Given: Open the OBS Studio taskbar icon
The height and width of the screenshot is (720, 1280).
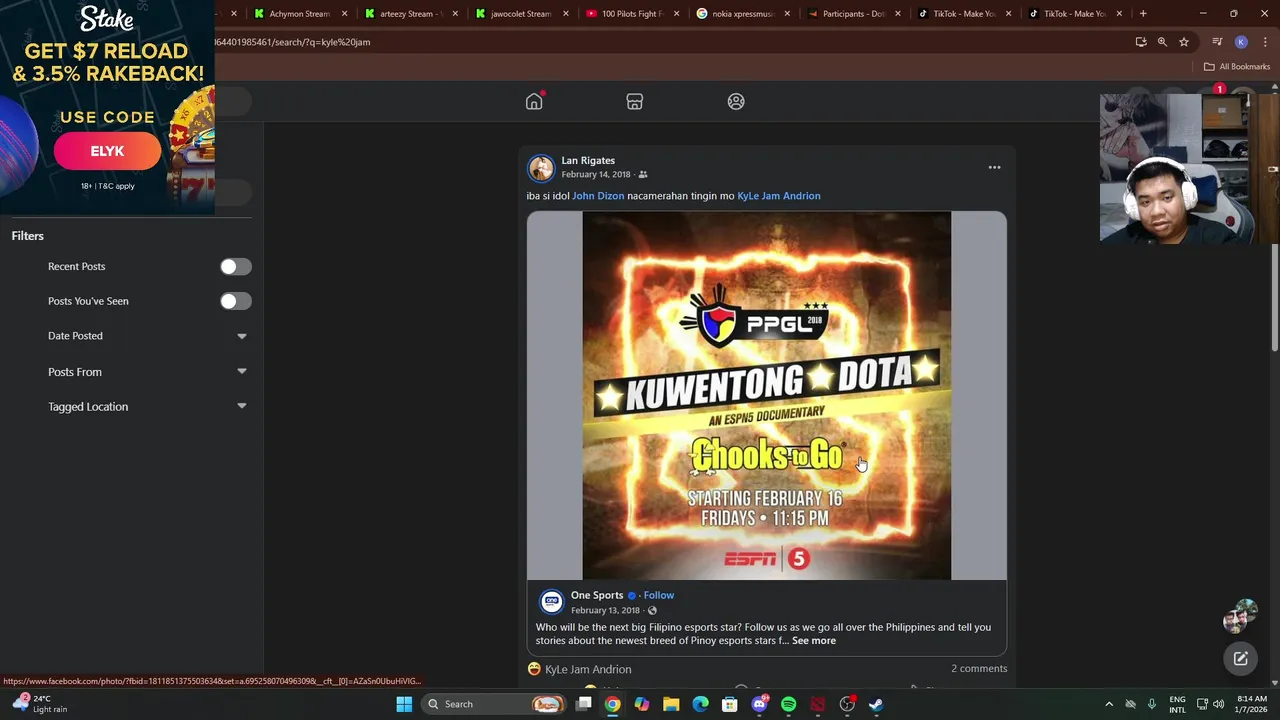Looking at the screenshot, I should pyautogui.click(x=847, y=704).
